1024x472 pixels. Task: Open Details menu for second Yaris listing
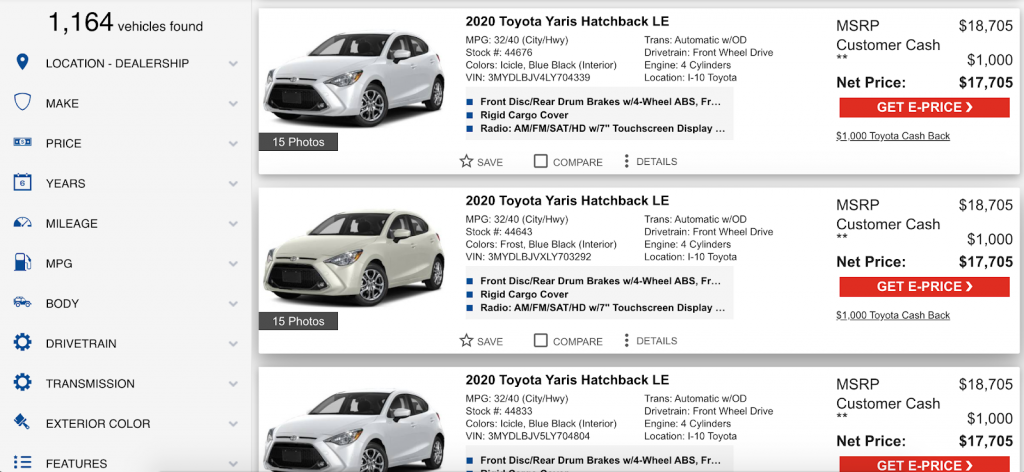click(651, 341)
